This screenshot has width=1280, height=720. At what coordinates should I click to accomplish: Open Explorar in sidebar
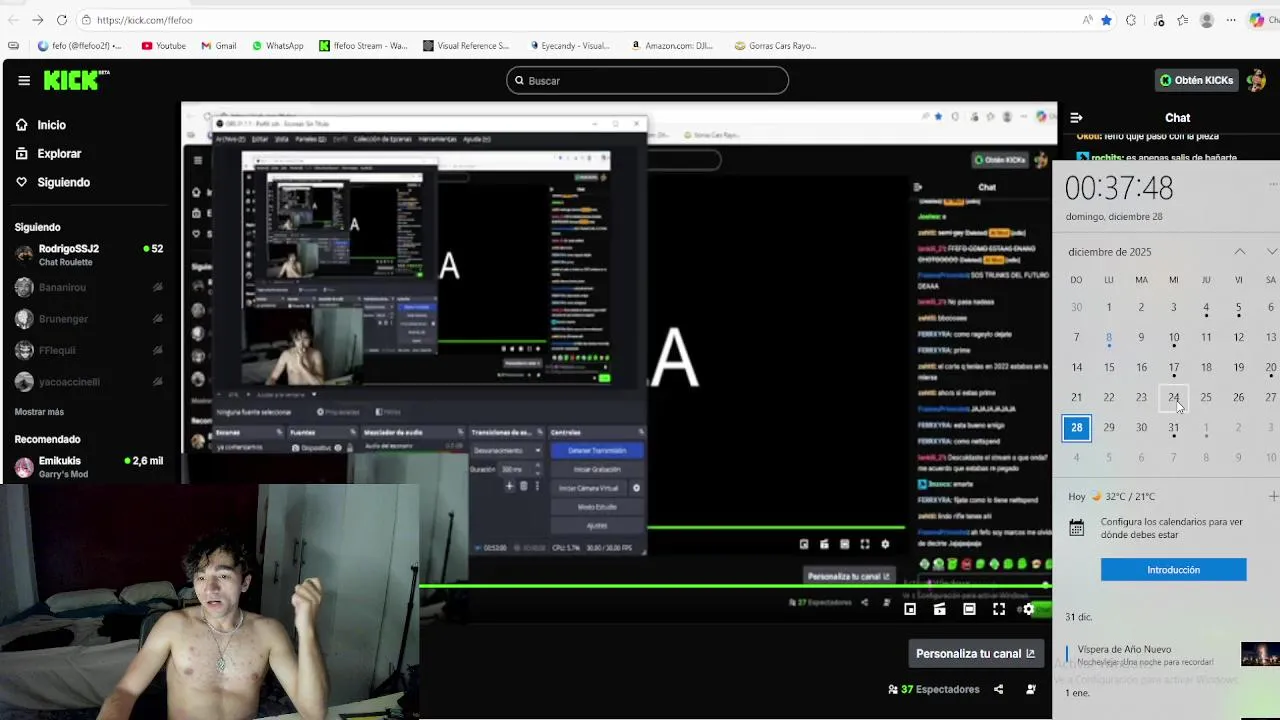(x=48, y=154)
